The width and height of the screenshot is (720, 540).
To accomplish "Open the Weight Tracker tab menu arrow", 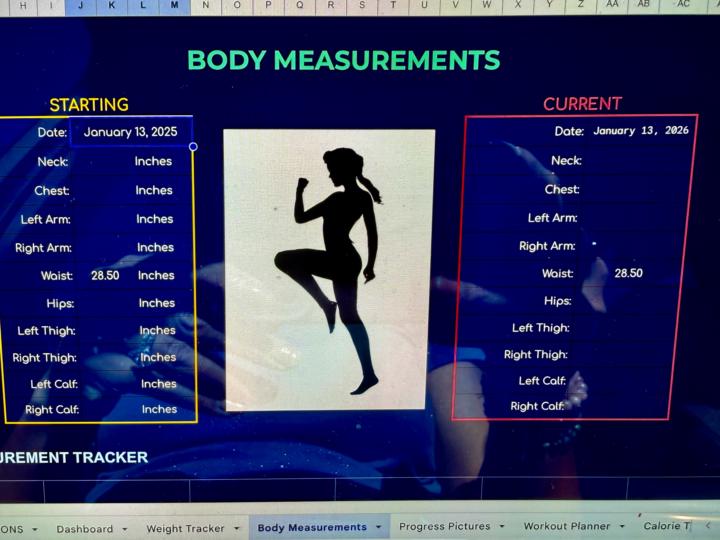I will (236, 529).
